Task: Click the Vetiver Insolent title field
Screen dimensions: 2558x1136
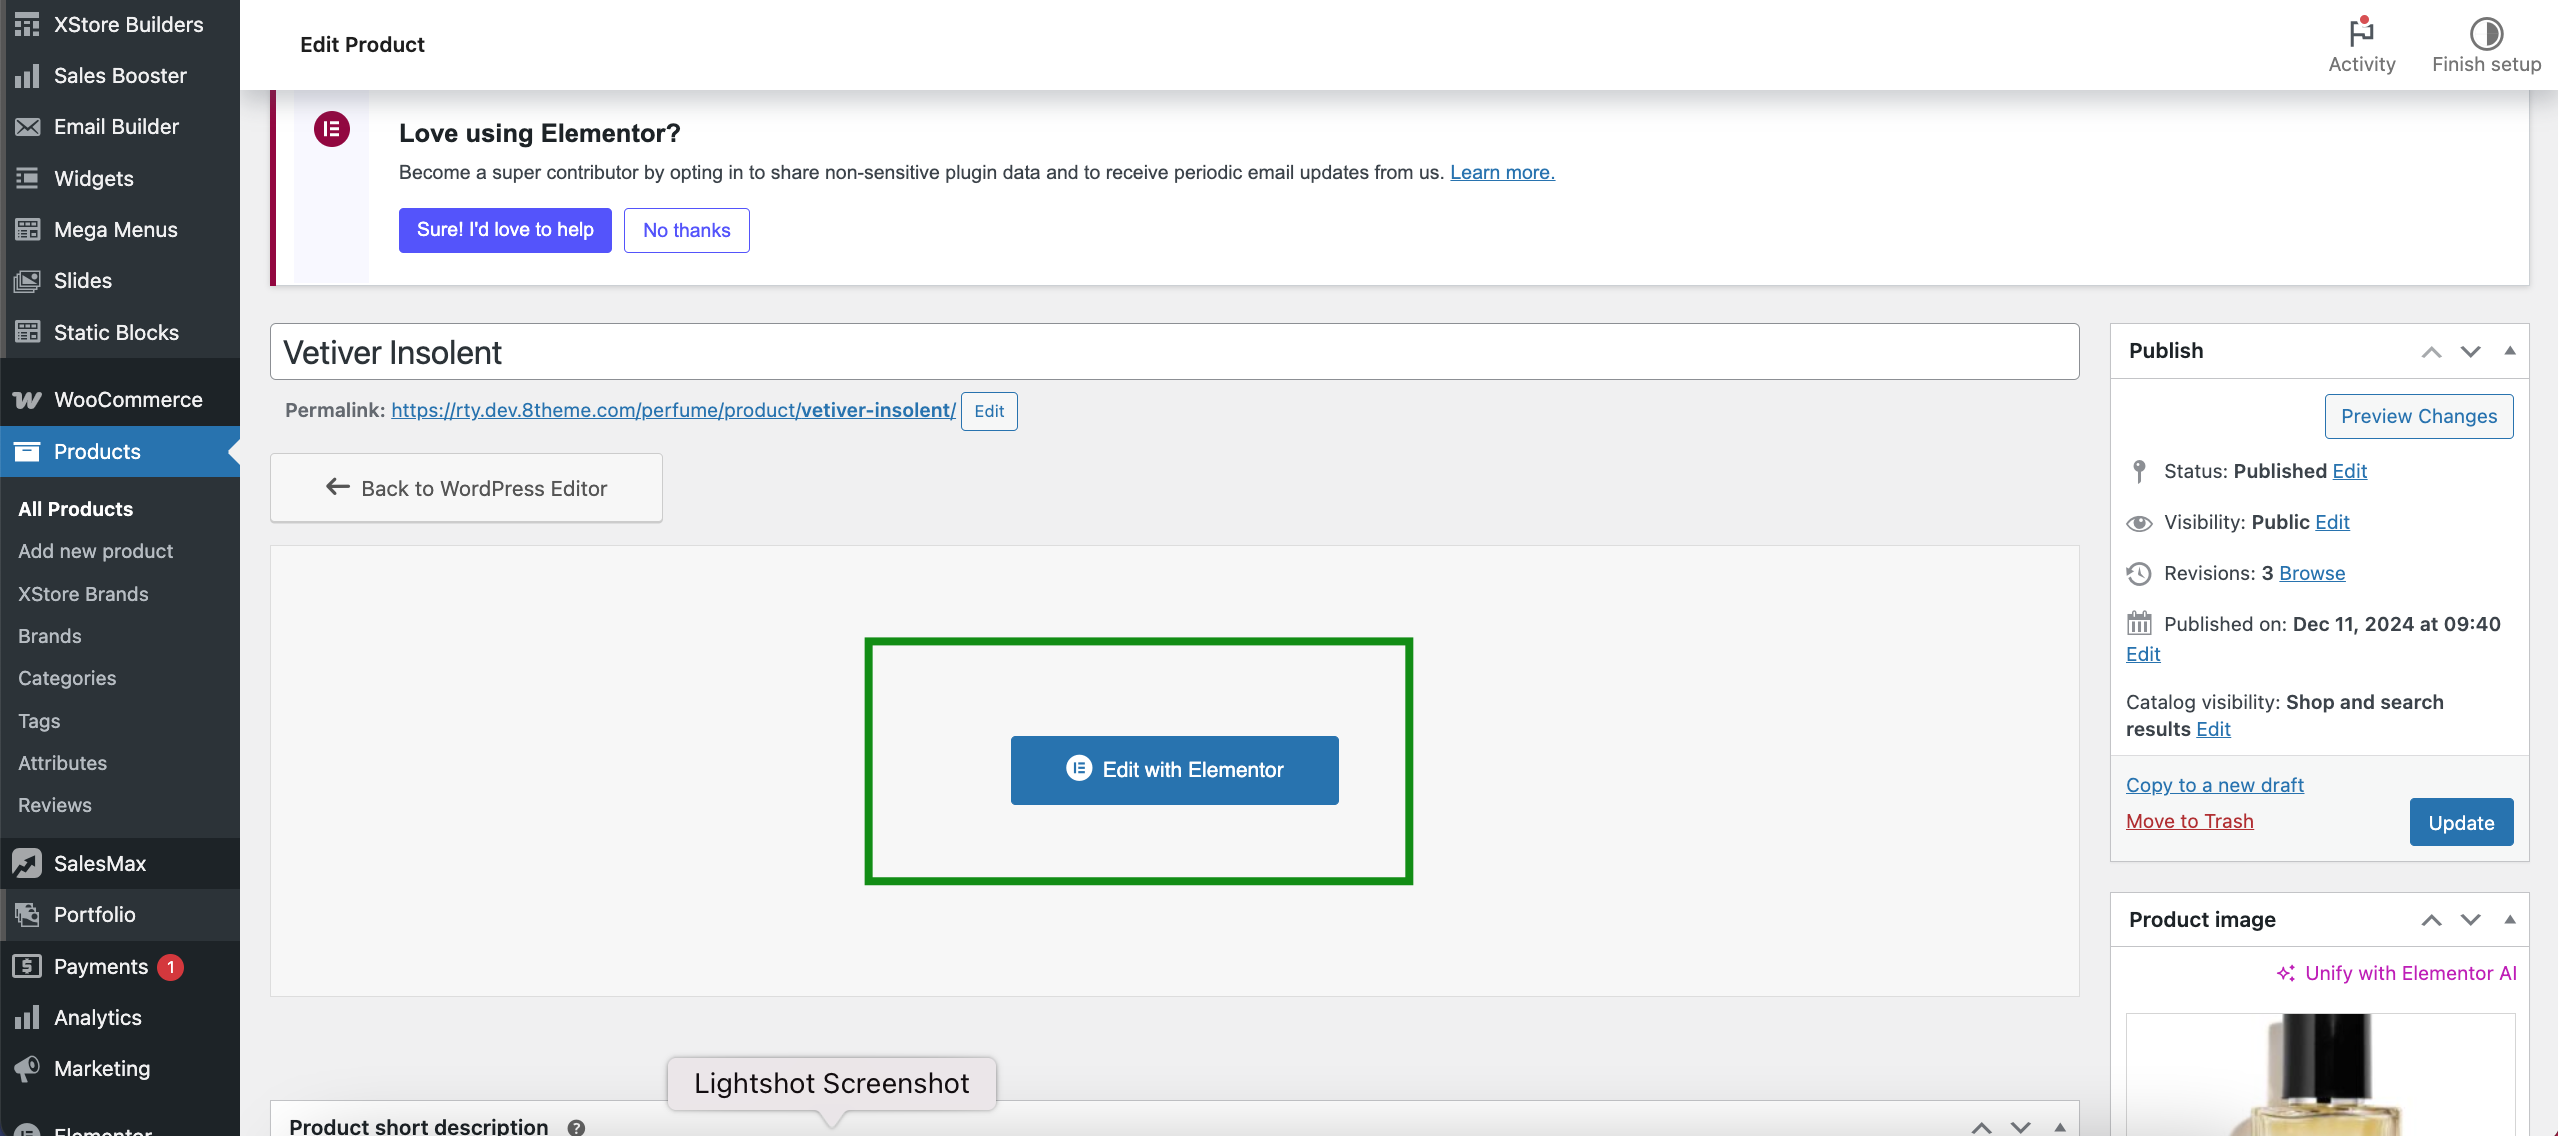Action: (x=1174, y=352)
